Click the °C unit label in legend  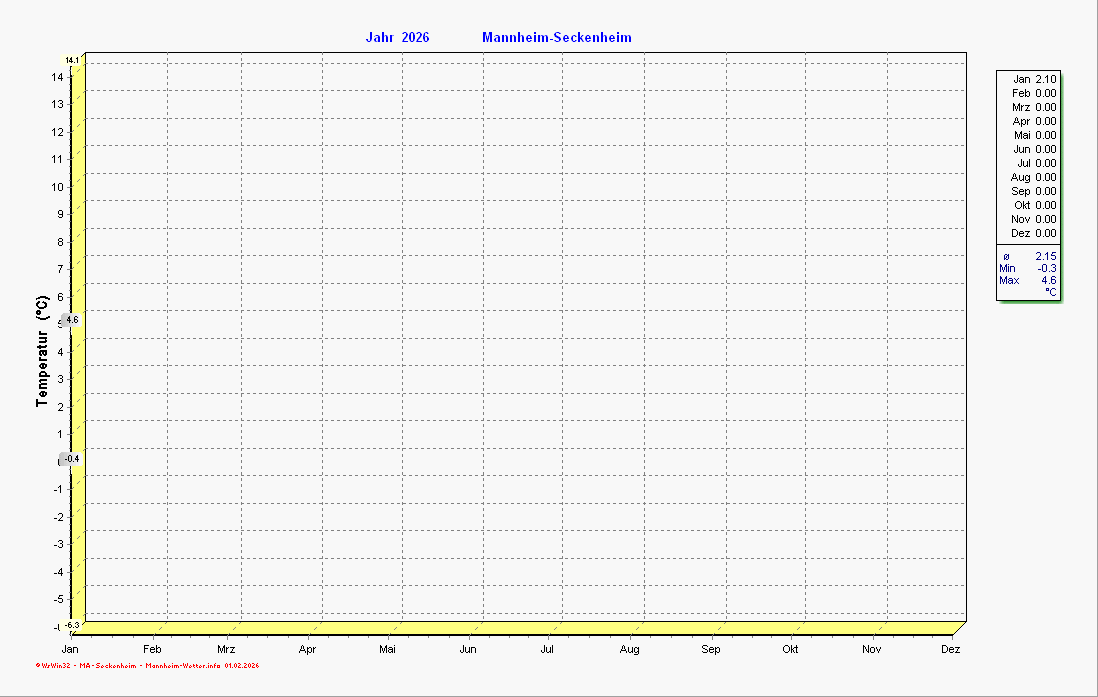click(x=1050, y=291)
